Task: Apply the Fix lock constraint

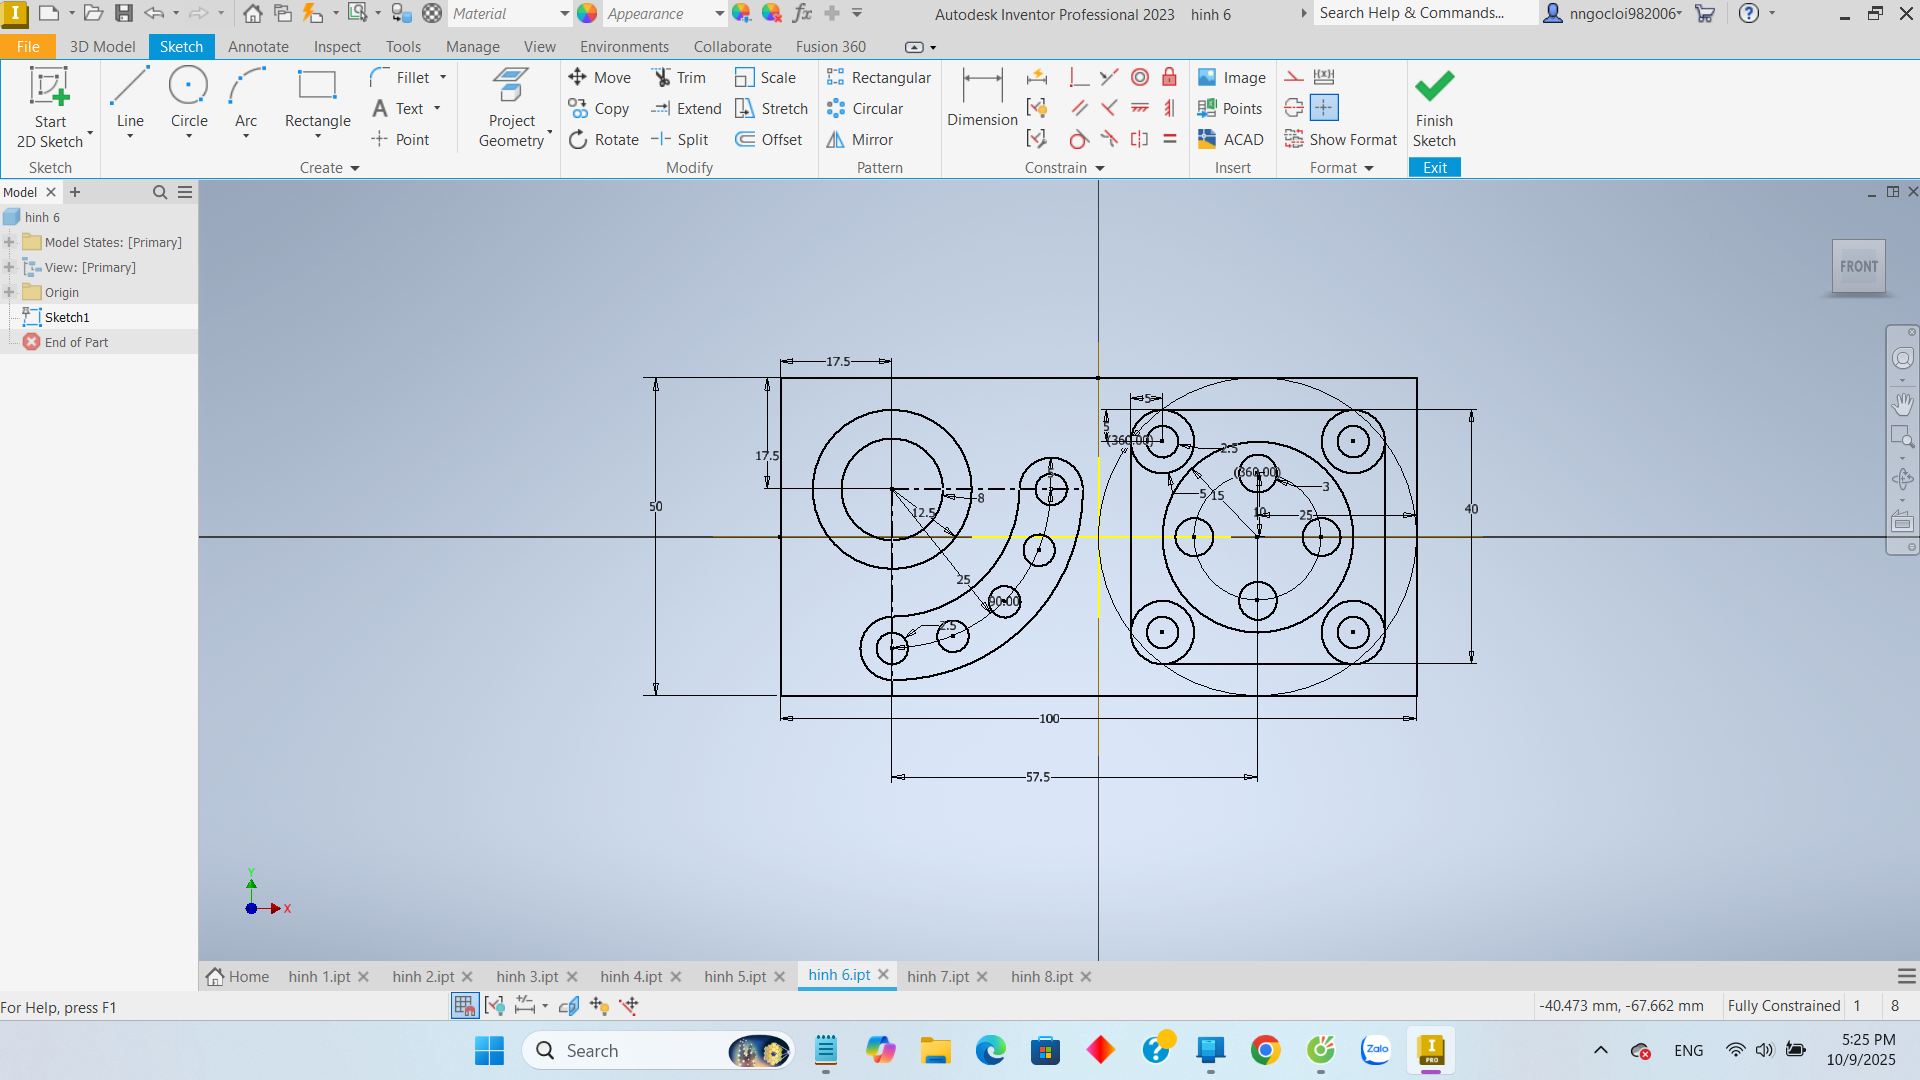Action: pos(1169,77)
